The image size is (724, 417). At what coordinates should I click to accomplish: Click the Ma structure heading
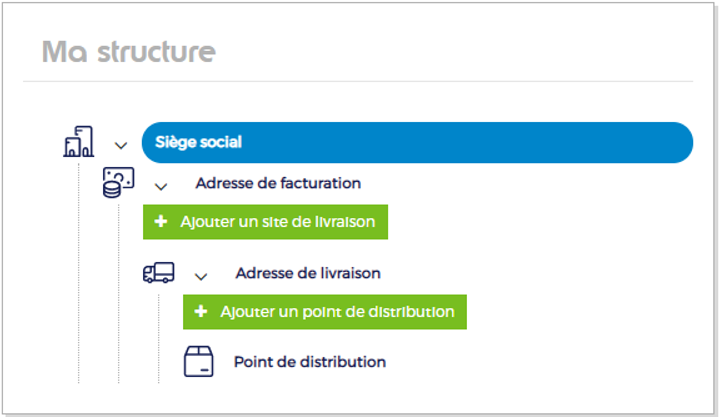(128, 51)
